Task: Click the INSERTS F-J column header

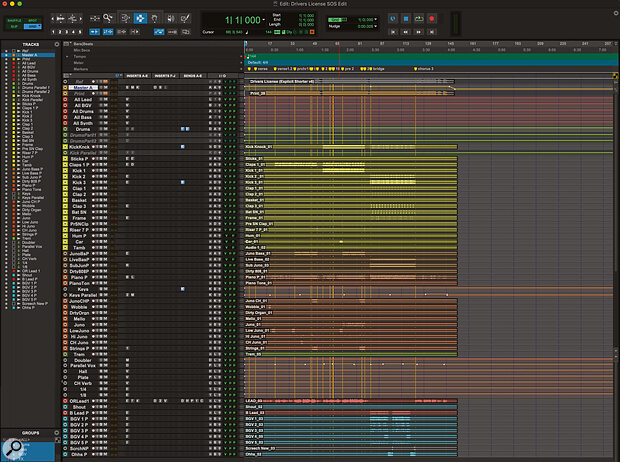Action: tap(165, 76)
